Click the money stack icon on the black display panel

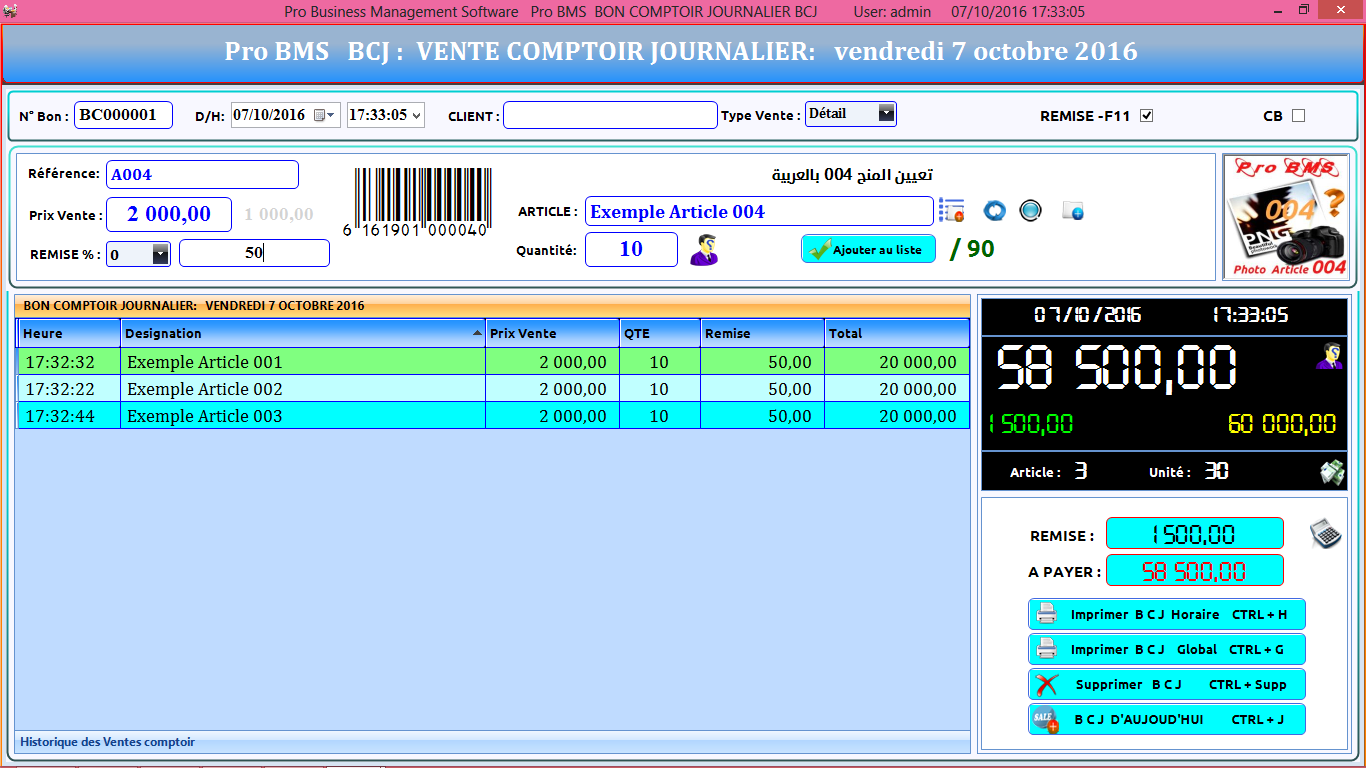[x=1331, y=471]
